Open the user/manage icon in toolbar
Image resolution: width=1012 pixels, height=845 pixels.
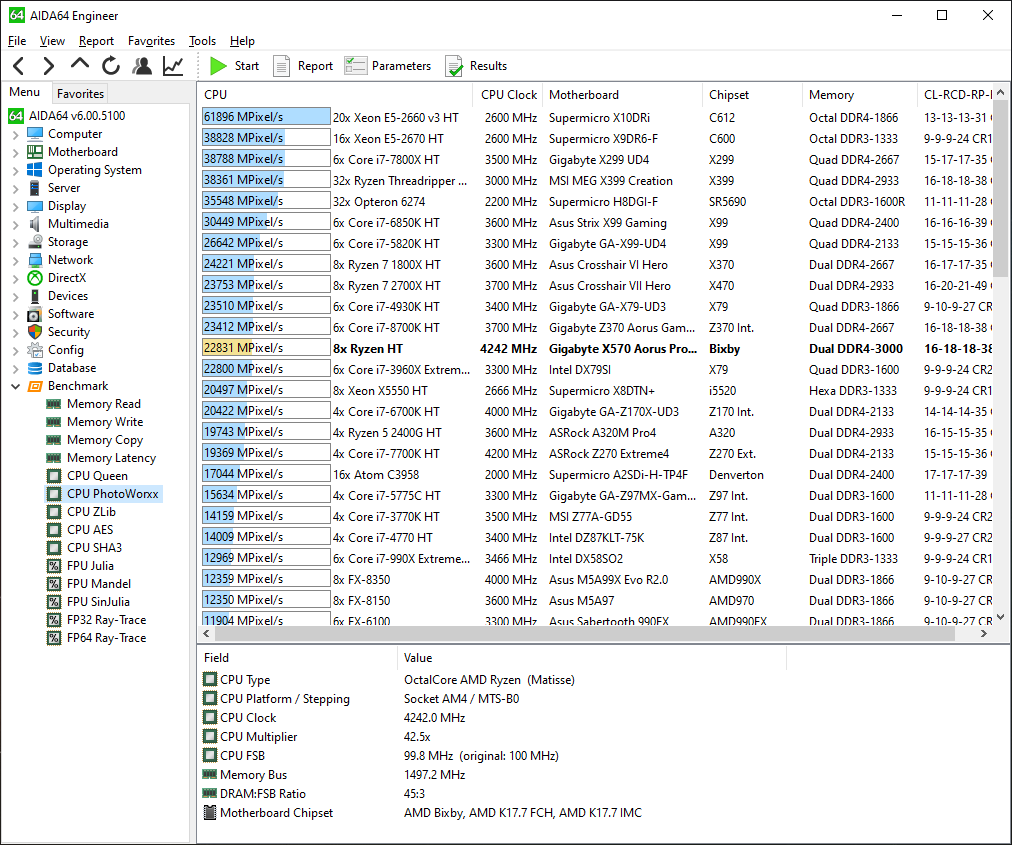click(142, 66)
